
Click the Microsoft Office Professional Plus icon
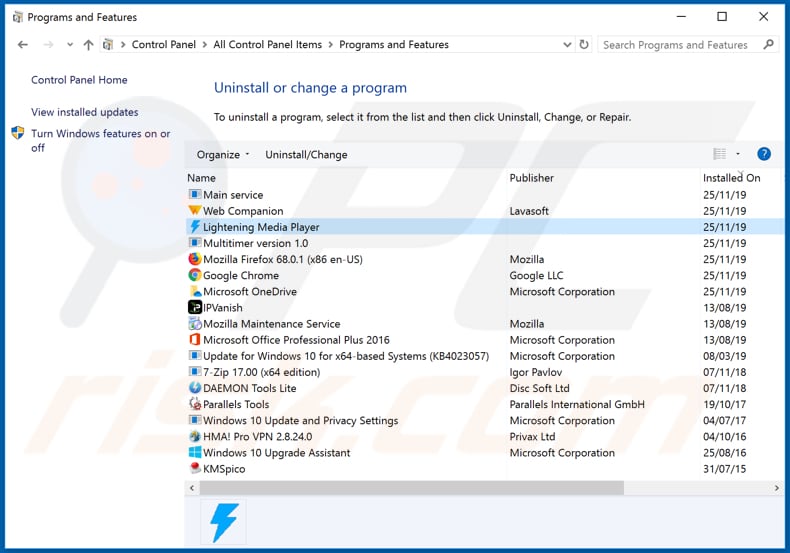[x=194, y=339]
